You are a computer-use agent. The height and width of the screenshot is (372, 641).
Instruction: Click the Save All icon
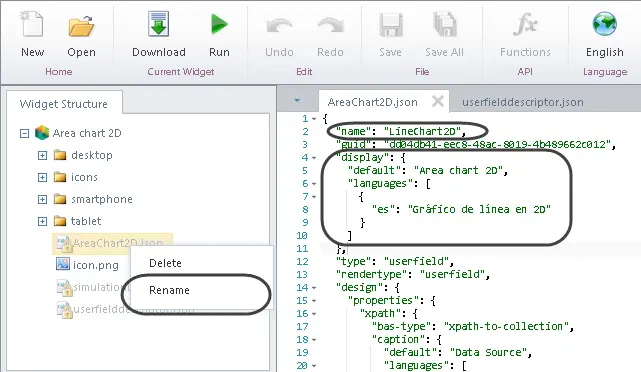point(444,24)
